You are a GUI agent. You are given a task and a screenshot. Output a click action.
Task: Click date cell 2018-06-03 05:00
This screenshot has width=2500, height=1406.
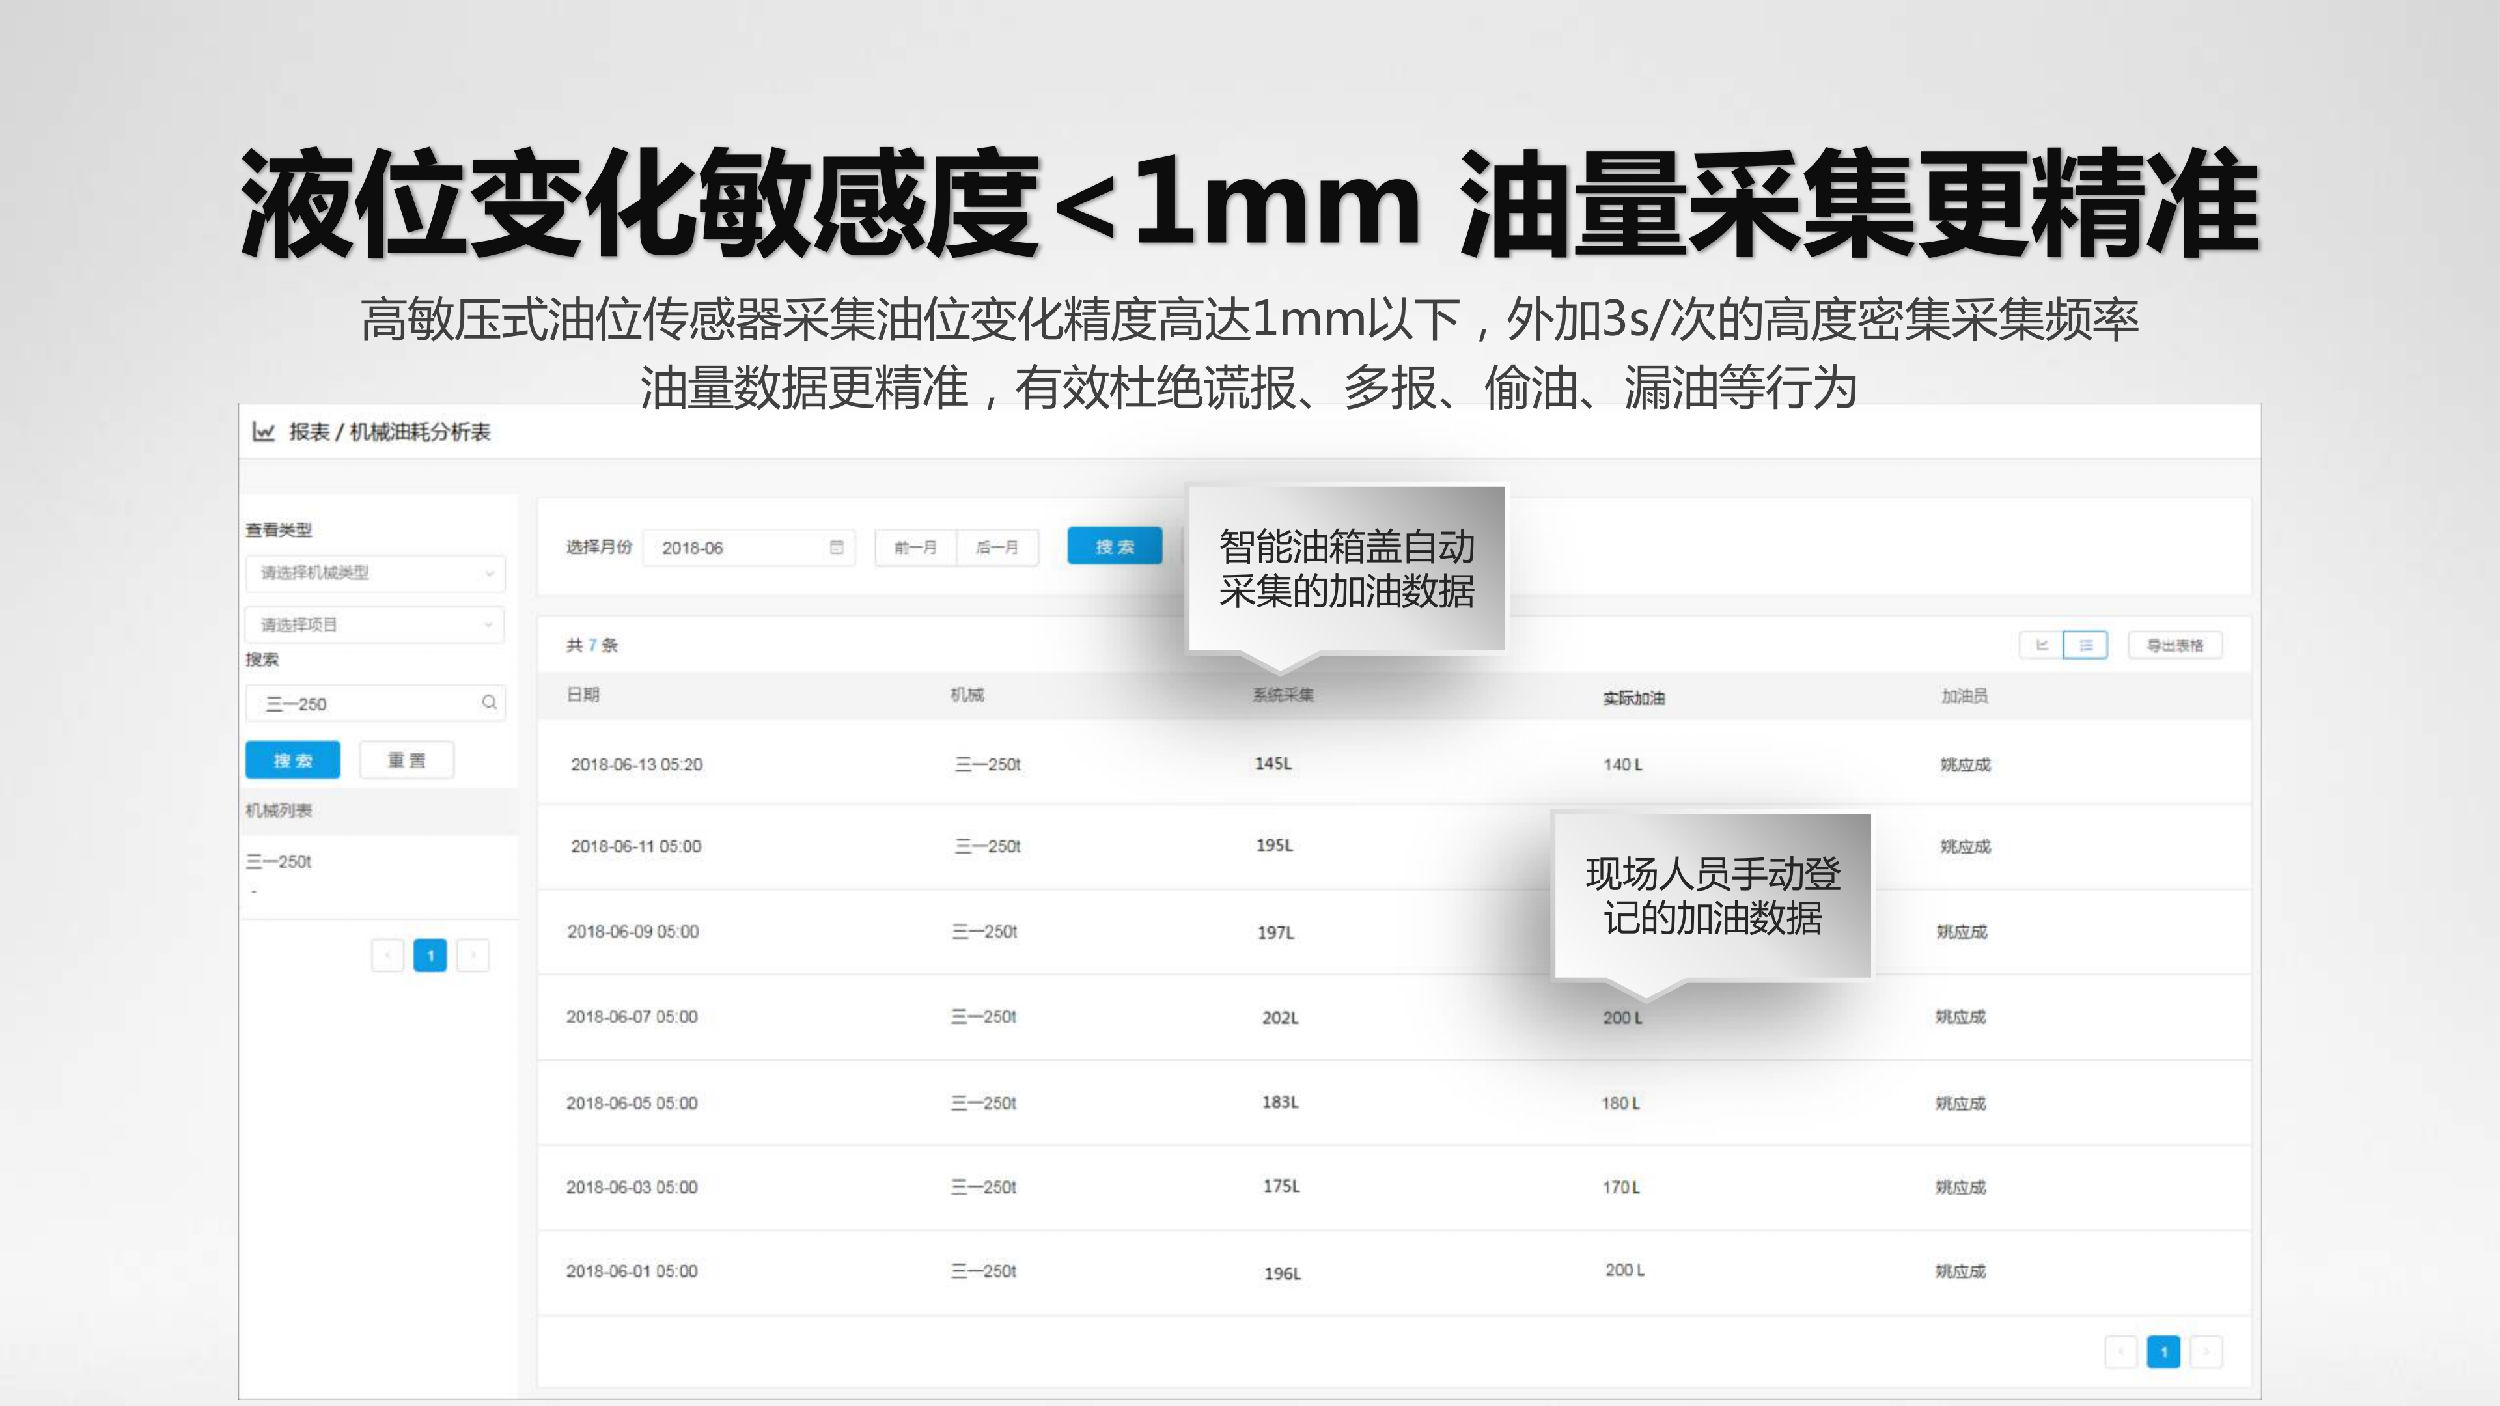coord(632,1187)
